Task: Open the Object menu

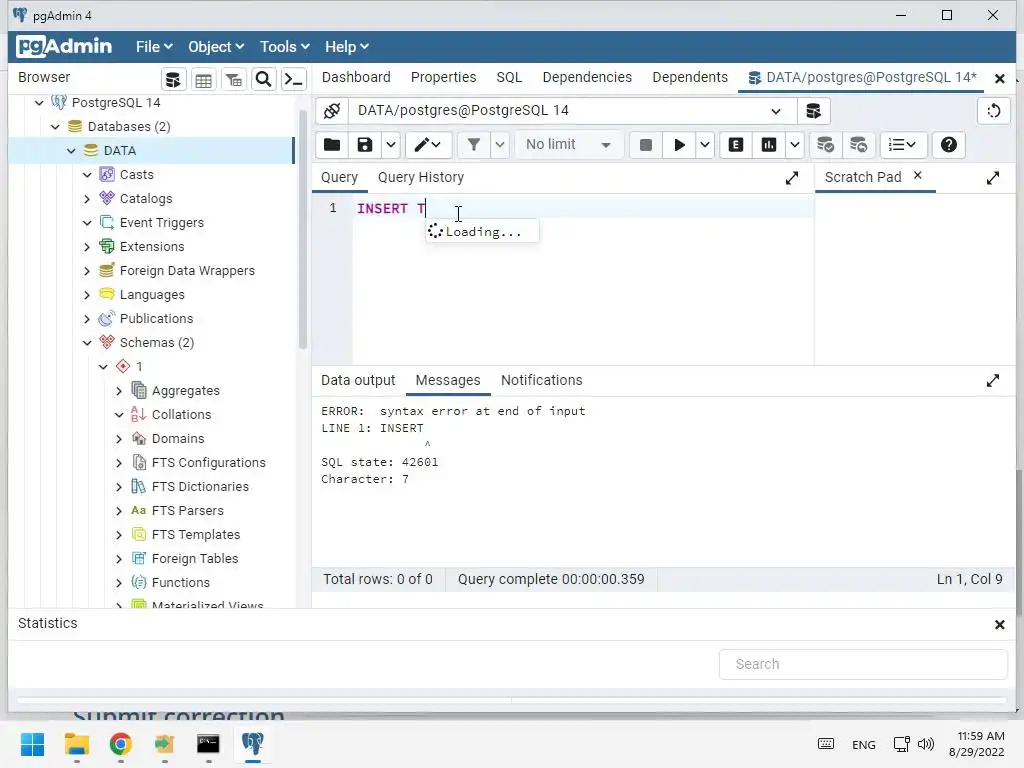Action: click(x=216, y=47)
